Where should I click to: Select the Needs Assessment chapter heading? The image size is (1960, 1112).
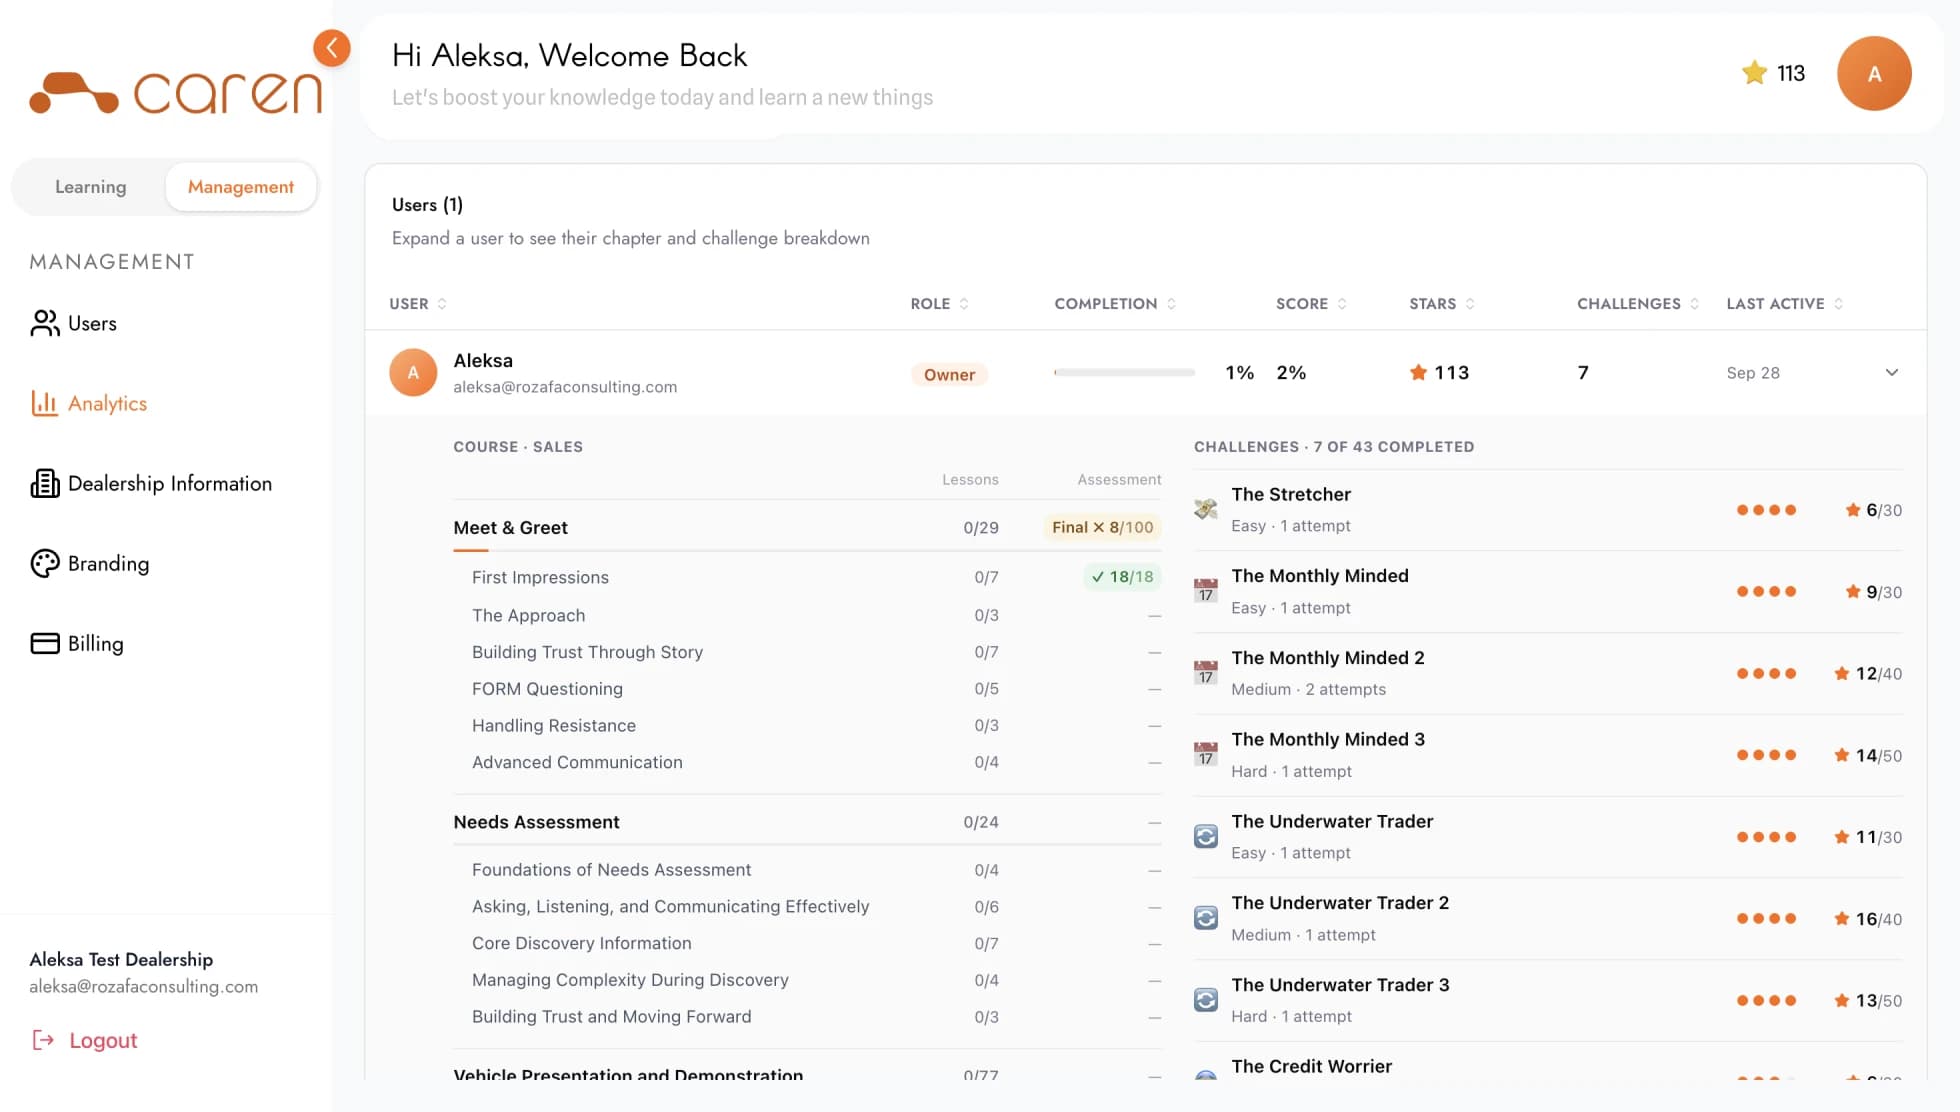(x=536, y=822)
